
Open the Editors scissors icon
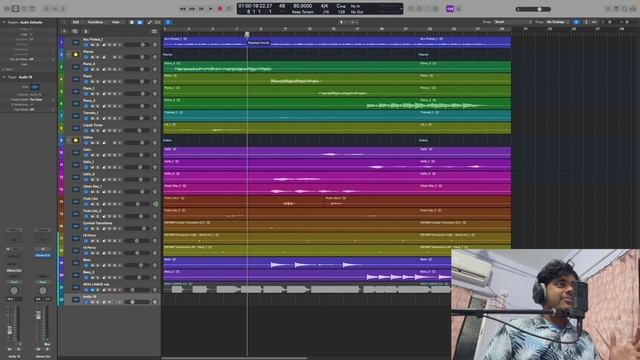pos(63,9)
